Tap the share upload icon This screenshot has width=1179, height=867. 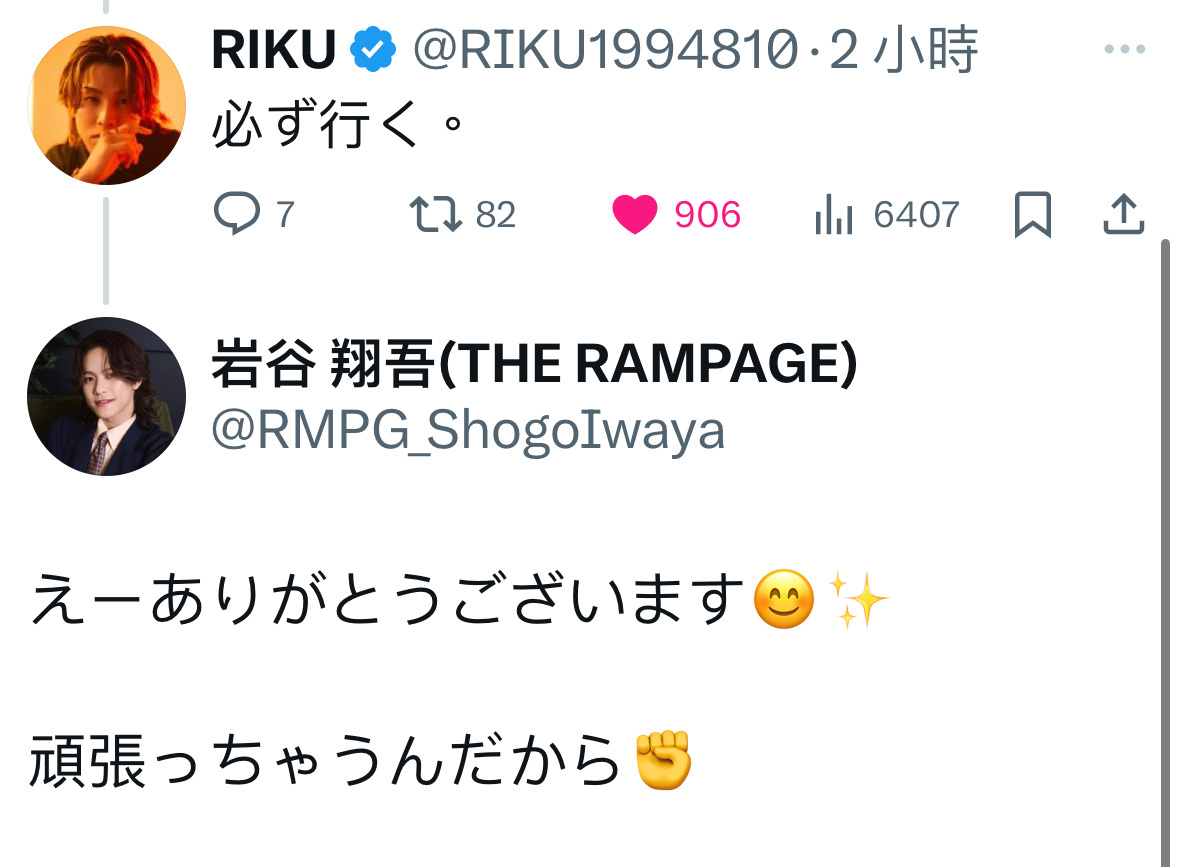coord(1123,214)
